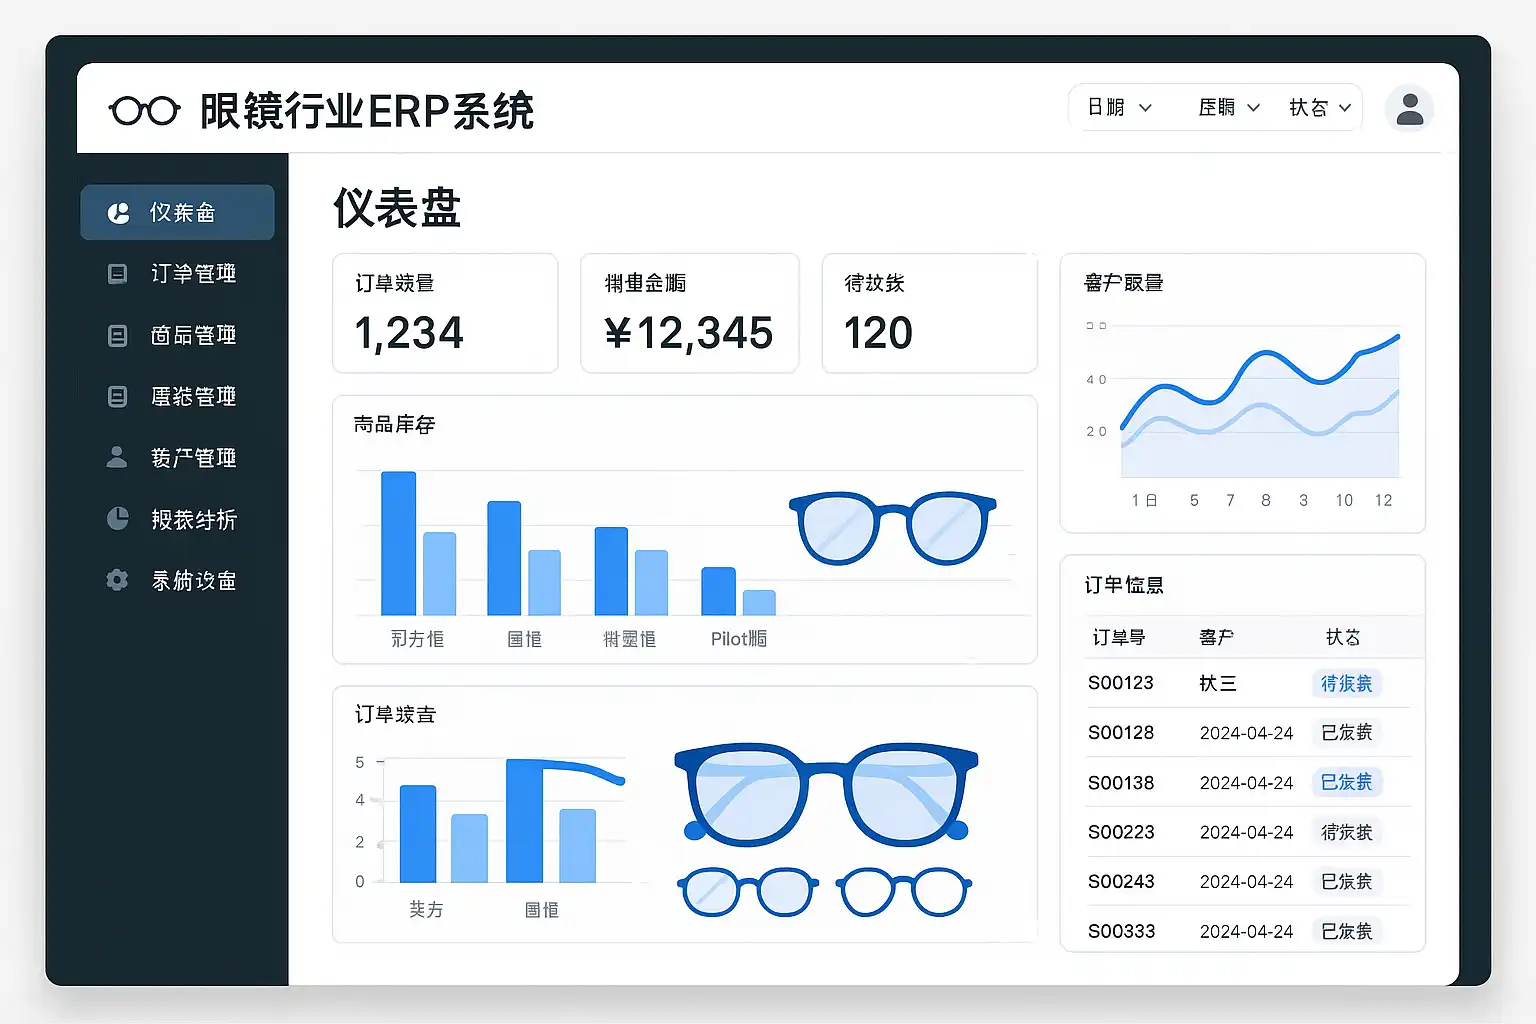Click the tallest dark bar in the inventory chart
This screenshot has height=1024, width=1536.
tap(399, 543)
